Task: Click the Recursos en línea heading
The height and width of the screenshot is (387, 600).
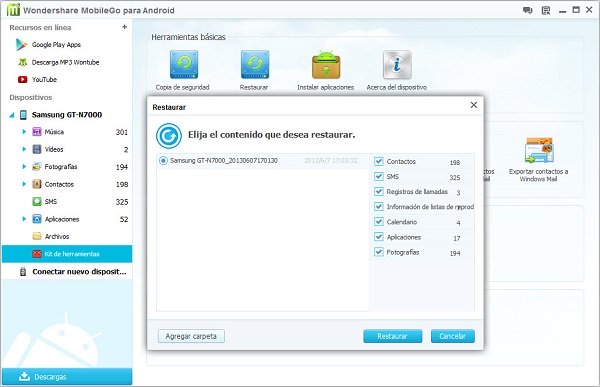Action: pyautogui.click(x=40, y=28)
